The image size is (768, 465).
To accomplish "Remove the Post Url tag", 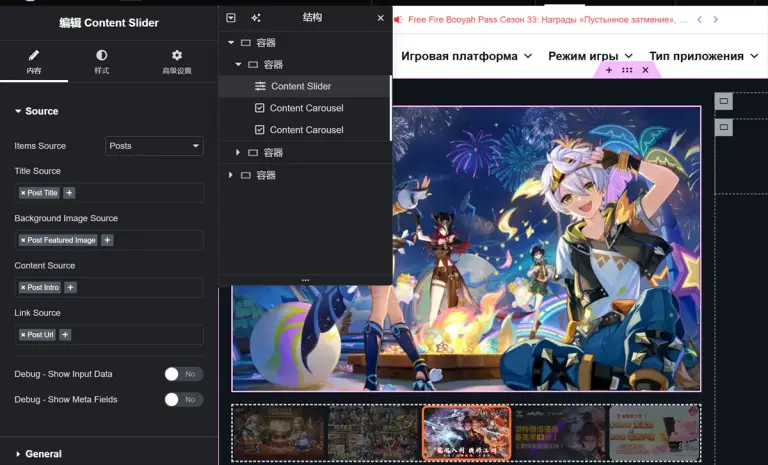I will [23, 335].
